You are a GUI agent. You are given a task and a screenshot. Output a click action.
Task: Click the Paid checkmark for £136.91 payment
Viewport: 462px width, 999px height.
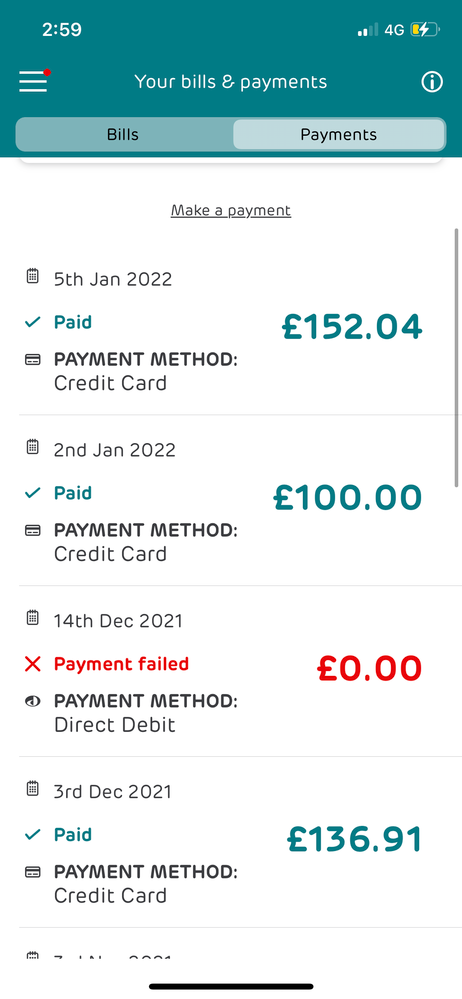pos(32,835)
